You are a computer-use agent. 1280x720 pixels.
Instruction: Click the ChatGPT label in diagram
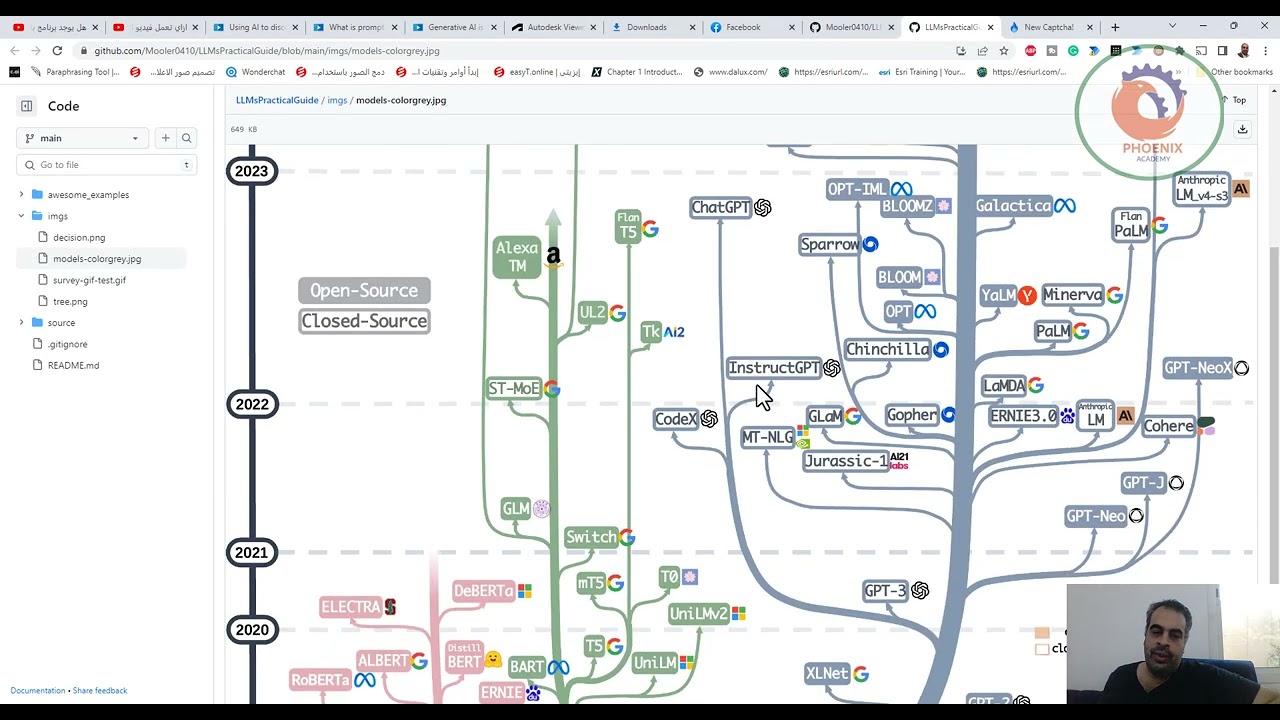tap(720, 207)
